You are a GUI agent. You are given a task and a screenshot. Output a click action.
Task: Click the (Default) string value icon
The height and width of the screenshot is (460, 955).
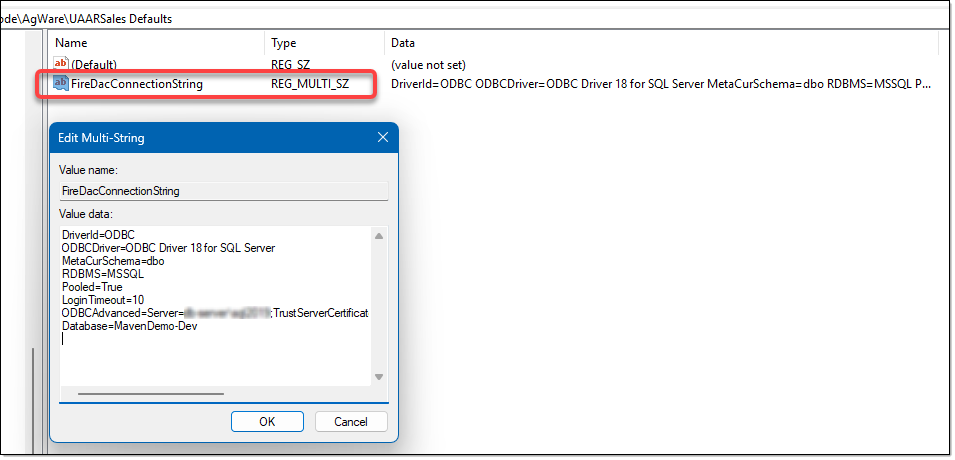61,64
